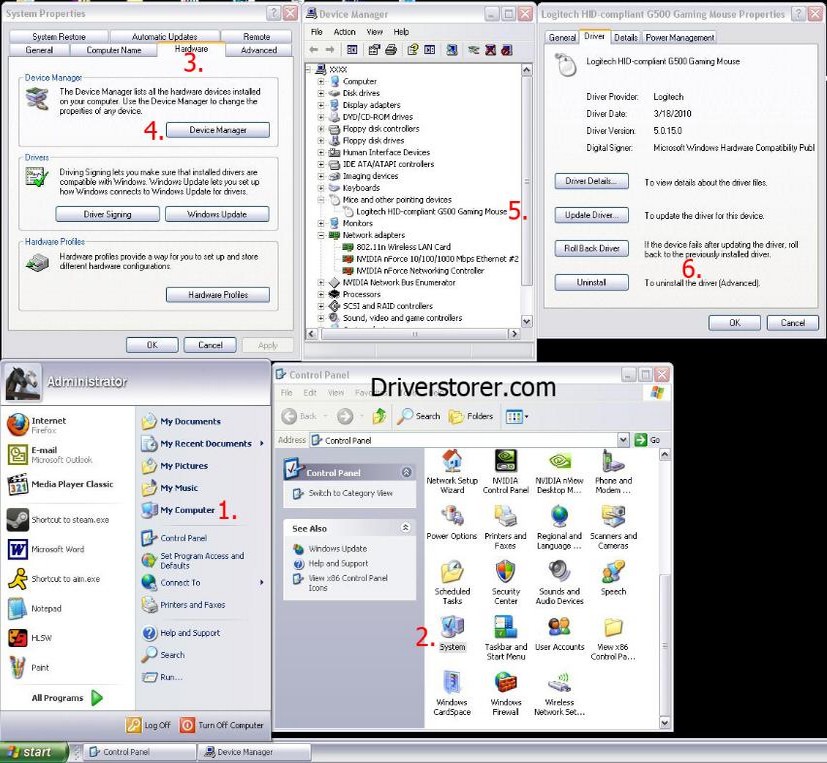The height and width of the screenshot is (763, 827).
Task: Select the Power Management tab
Action: [x=679, y=37]
